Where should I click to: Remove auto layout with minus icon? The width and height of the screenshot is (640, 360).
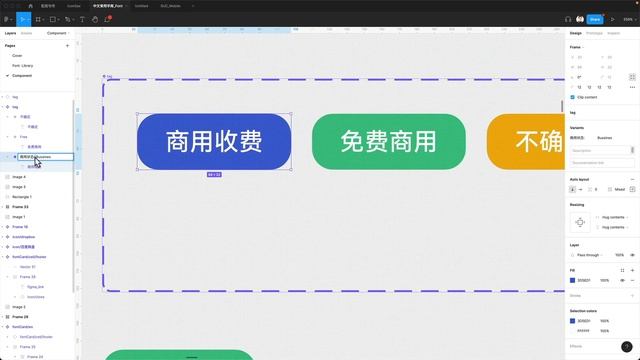[632, 180]
